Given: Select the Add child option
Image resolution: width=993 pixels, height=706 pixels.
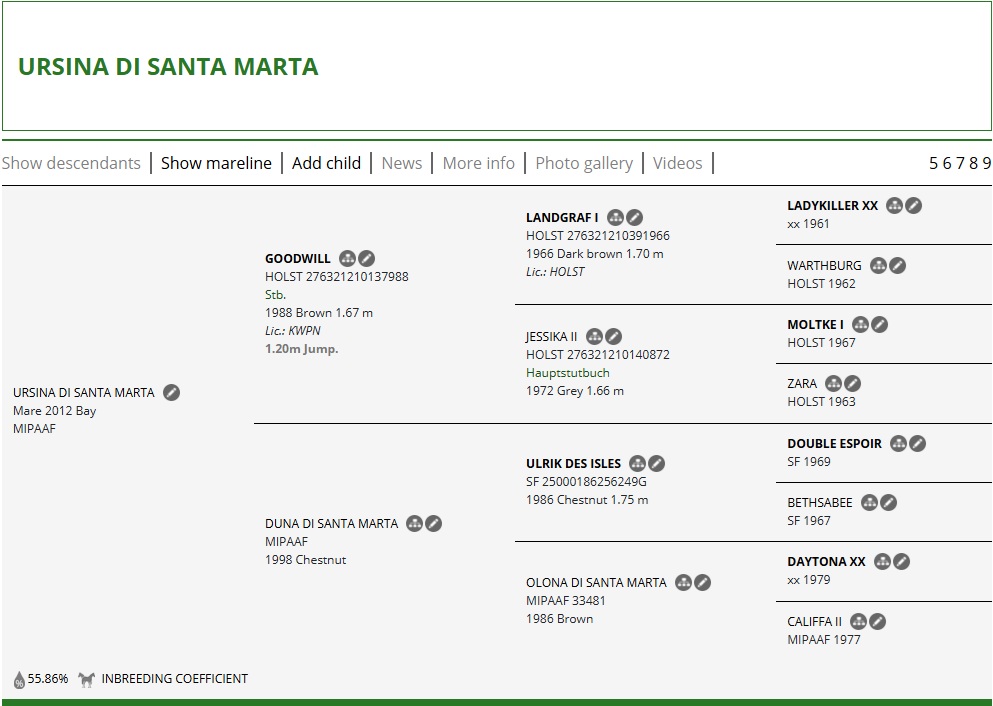Looking at the screenshot, I should (326, 163).
